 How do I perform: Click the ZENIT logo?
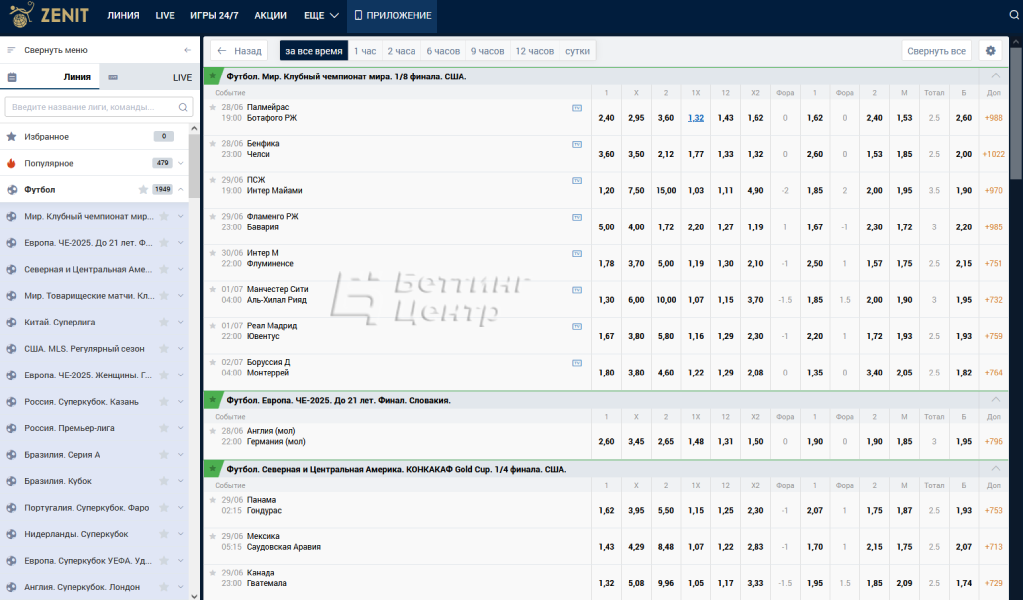49,14
